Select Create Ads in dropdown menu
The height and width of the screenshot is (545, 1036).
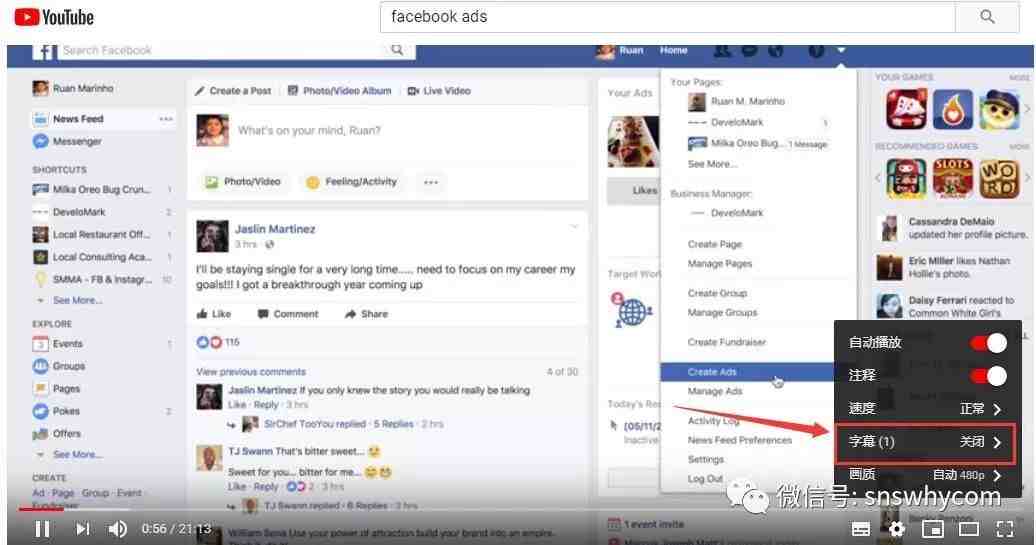point(747,372)
